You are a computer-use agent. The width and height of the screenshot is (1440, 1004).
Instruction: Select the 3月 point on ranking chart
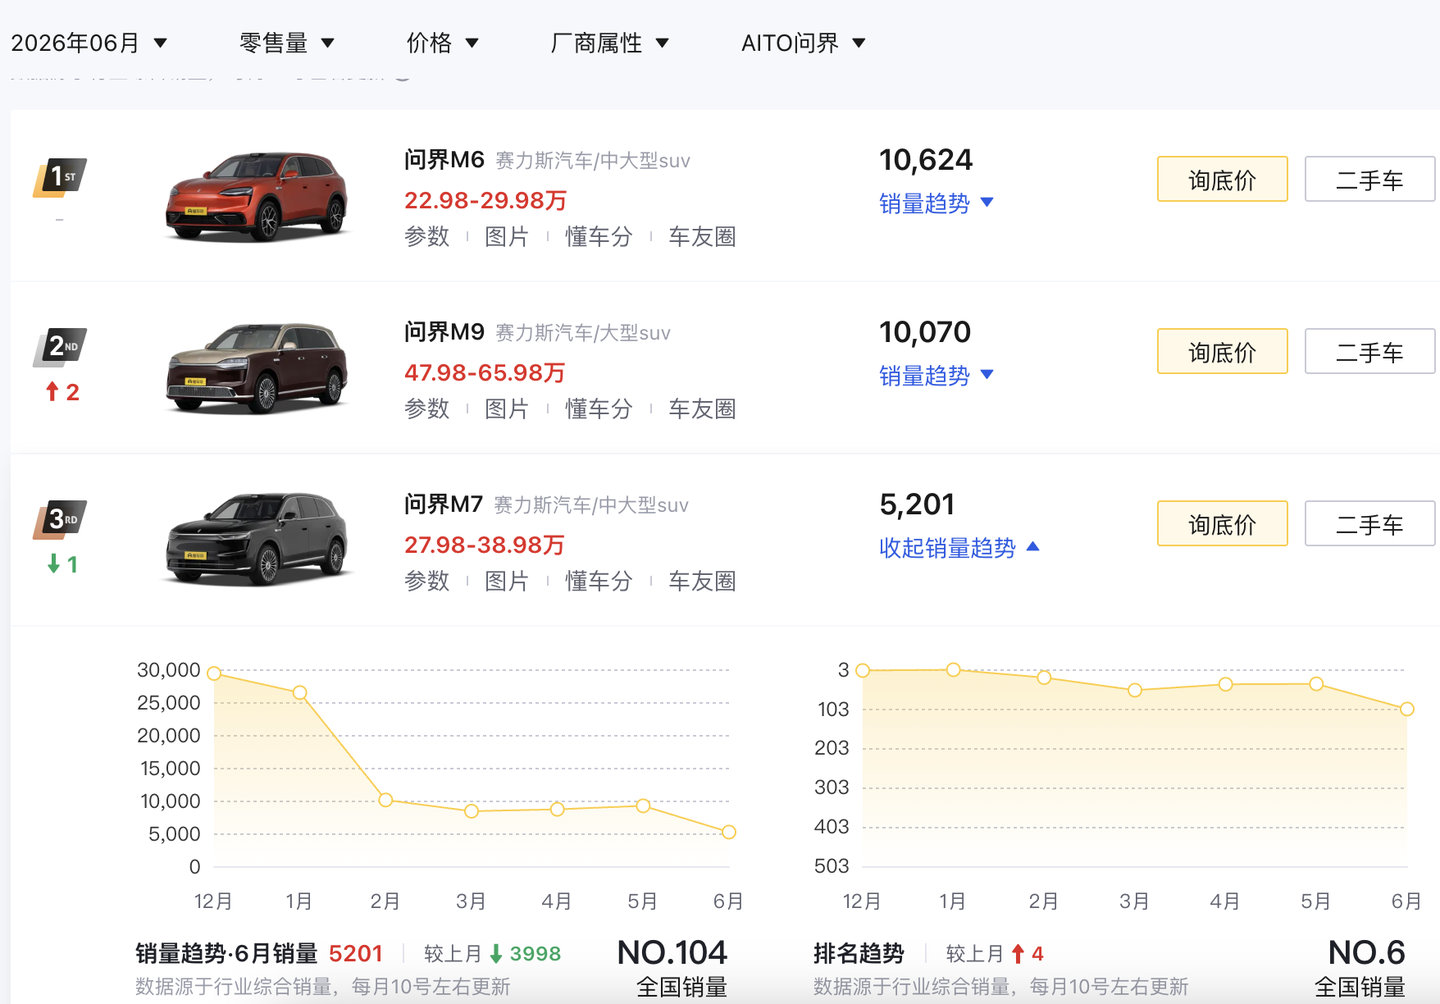[x=1135, y=690]
